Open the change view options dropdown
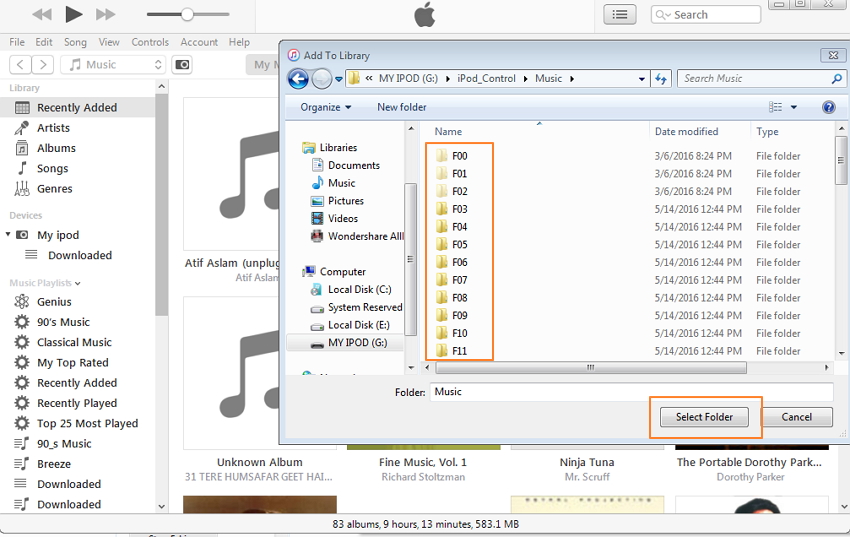This screenshot has width=850, height=537. 794,107
